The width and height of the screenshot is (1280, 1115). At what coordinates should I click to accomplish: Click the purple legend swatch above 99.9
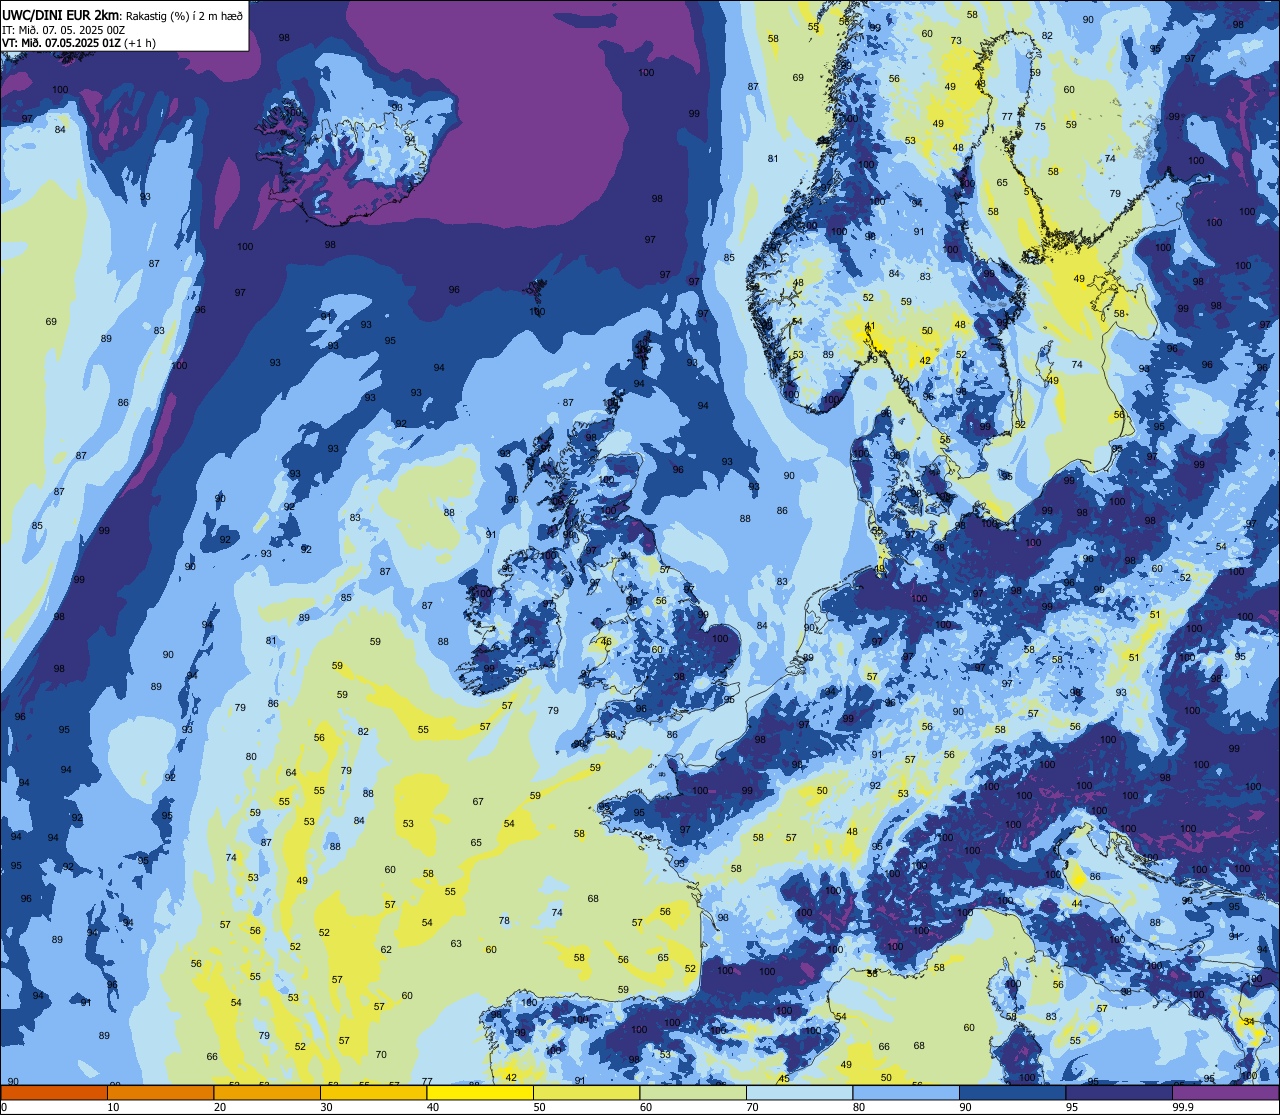tap(1225, 1093)
